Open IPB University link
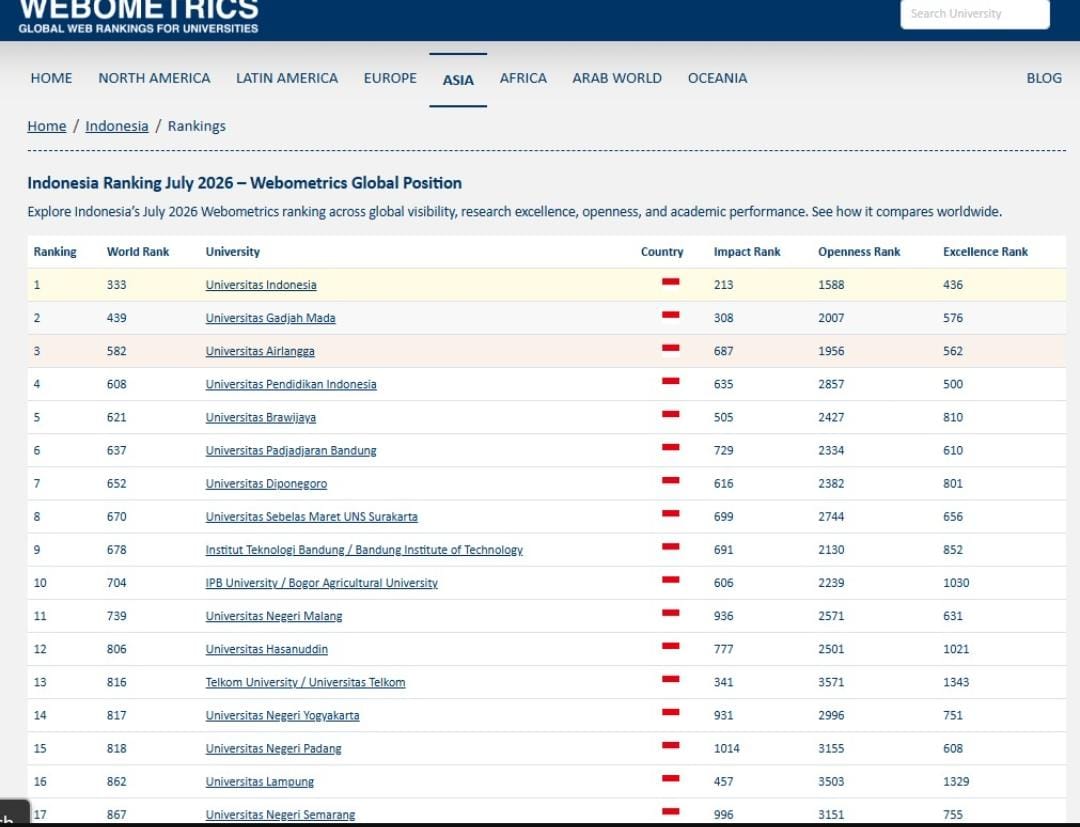Image resolution: width=1080 pixels, height=827 pixels. [x=321, y=583]
